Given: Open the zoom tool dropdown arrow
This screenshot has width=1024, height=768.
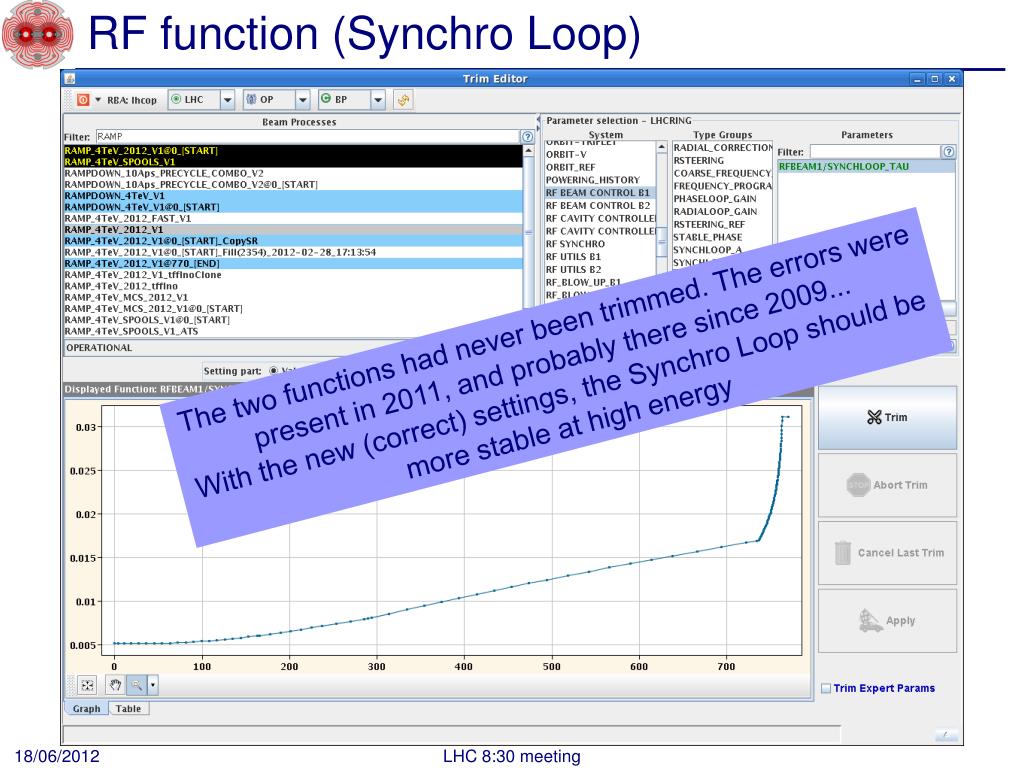Looking at the screenshot, I should pos(153,685).
